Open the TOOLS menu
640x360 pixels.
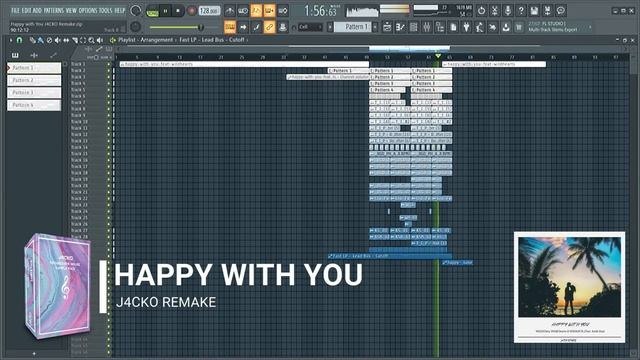(x=106, y=11)
